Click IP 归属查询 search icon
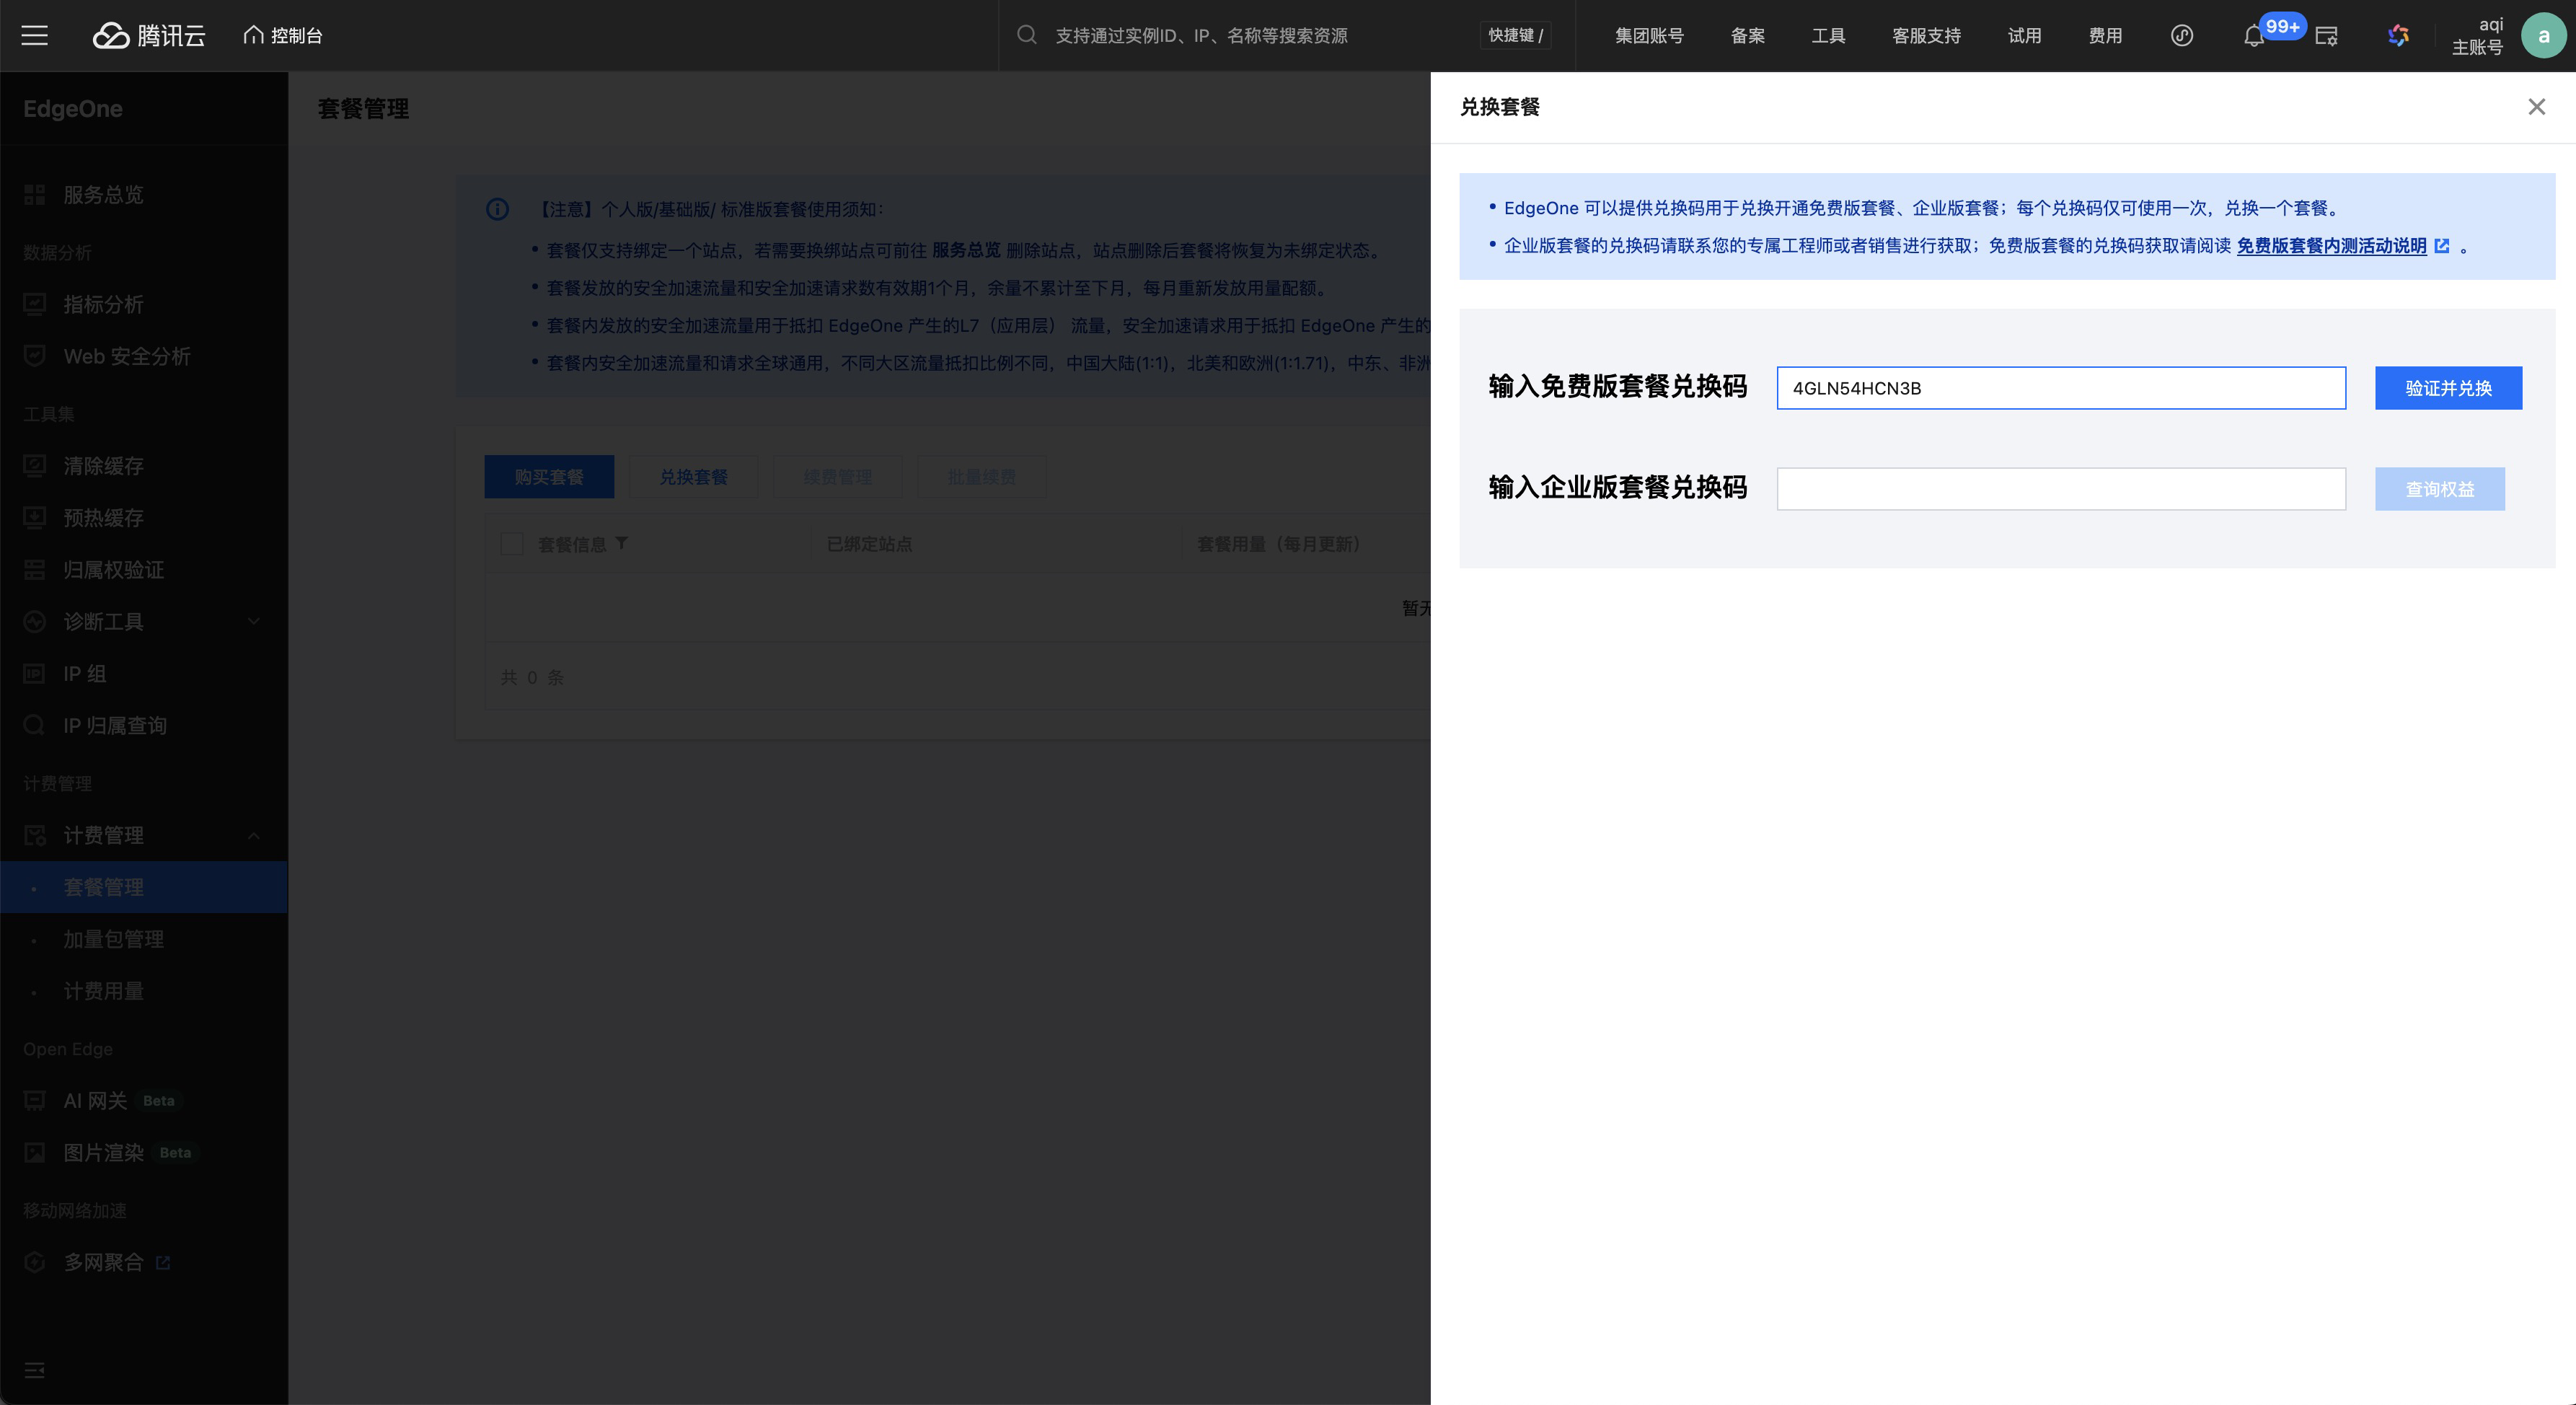 tap(35, 726)
